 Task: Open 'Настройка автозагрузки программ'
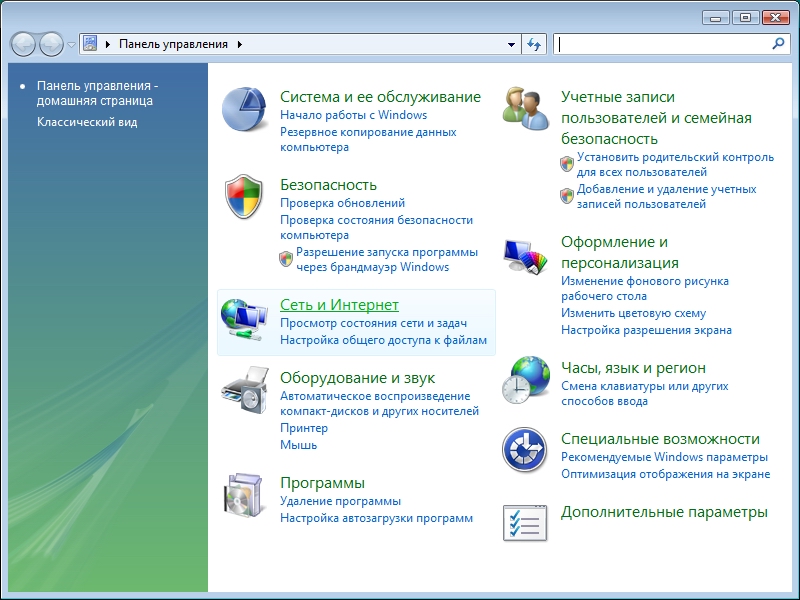(x=377, y=518)
